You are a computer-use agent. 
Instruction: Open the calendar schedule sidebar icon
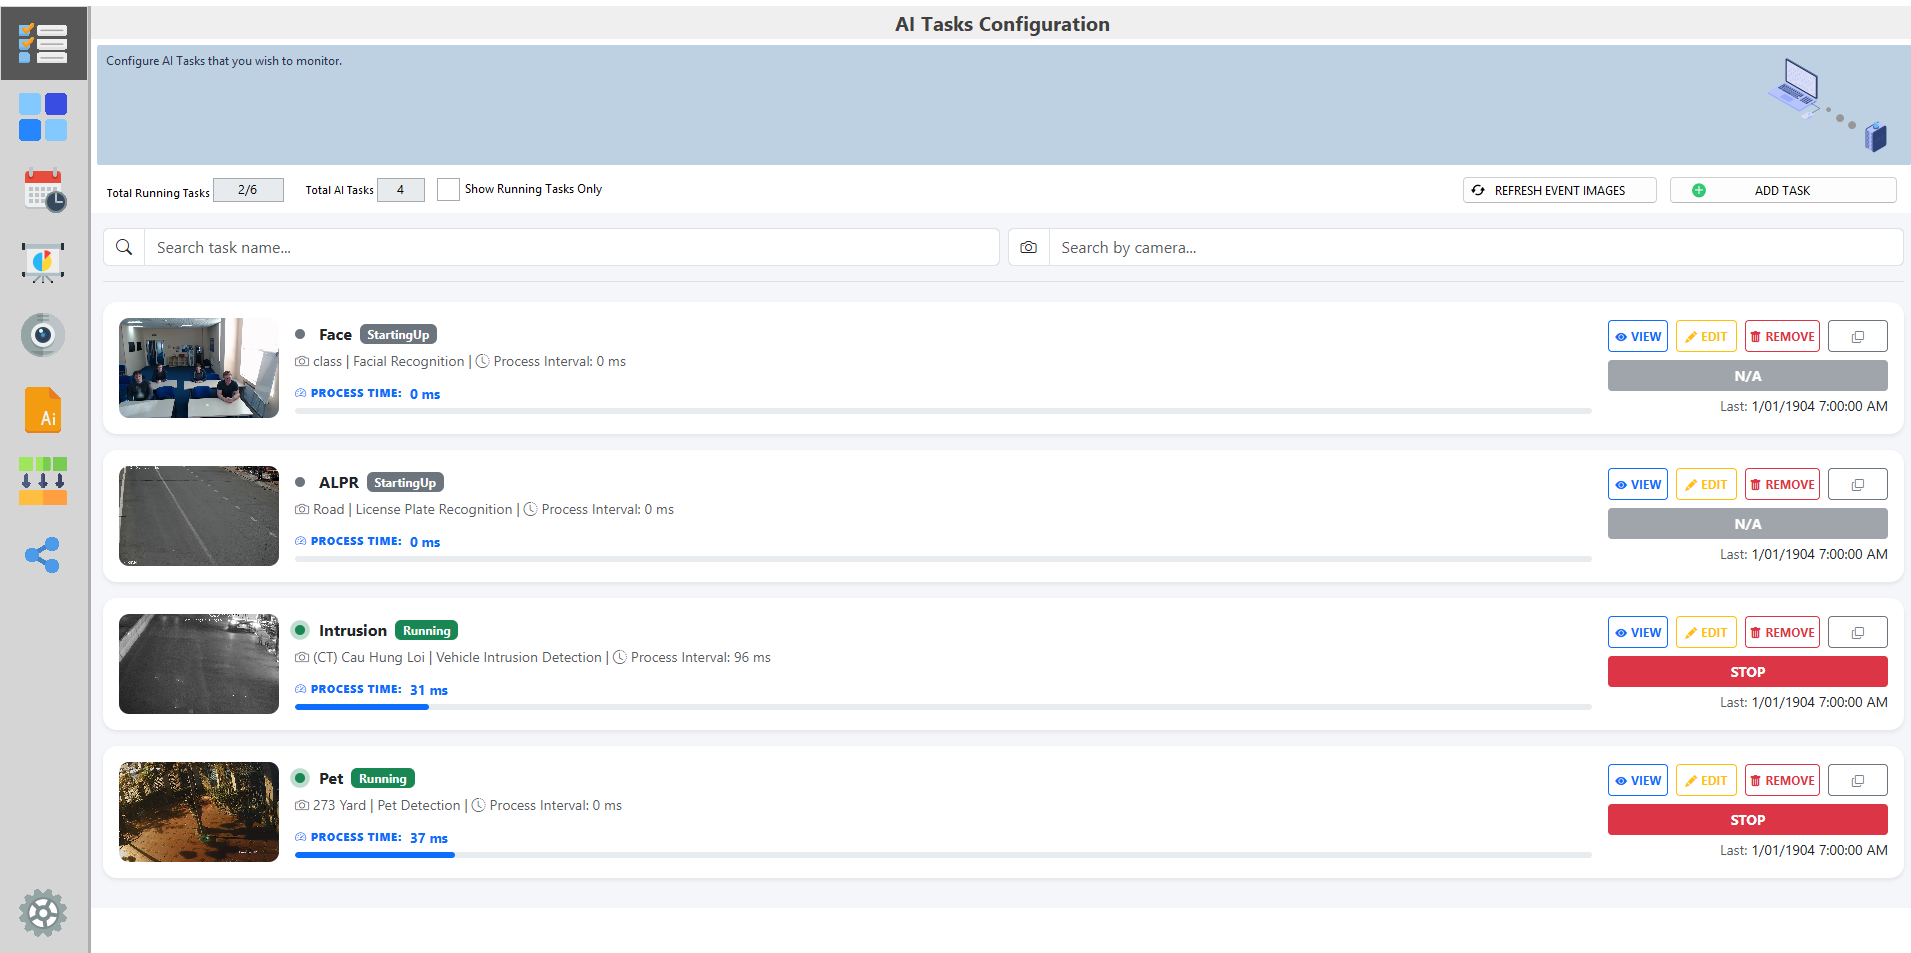pos(43,190)
